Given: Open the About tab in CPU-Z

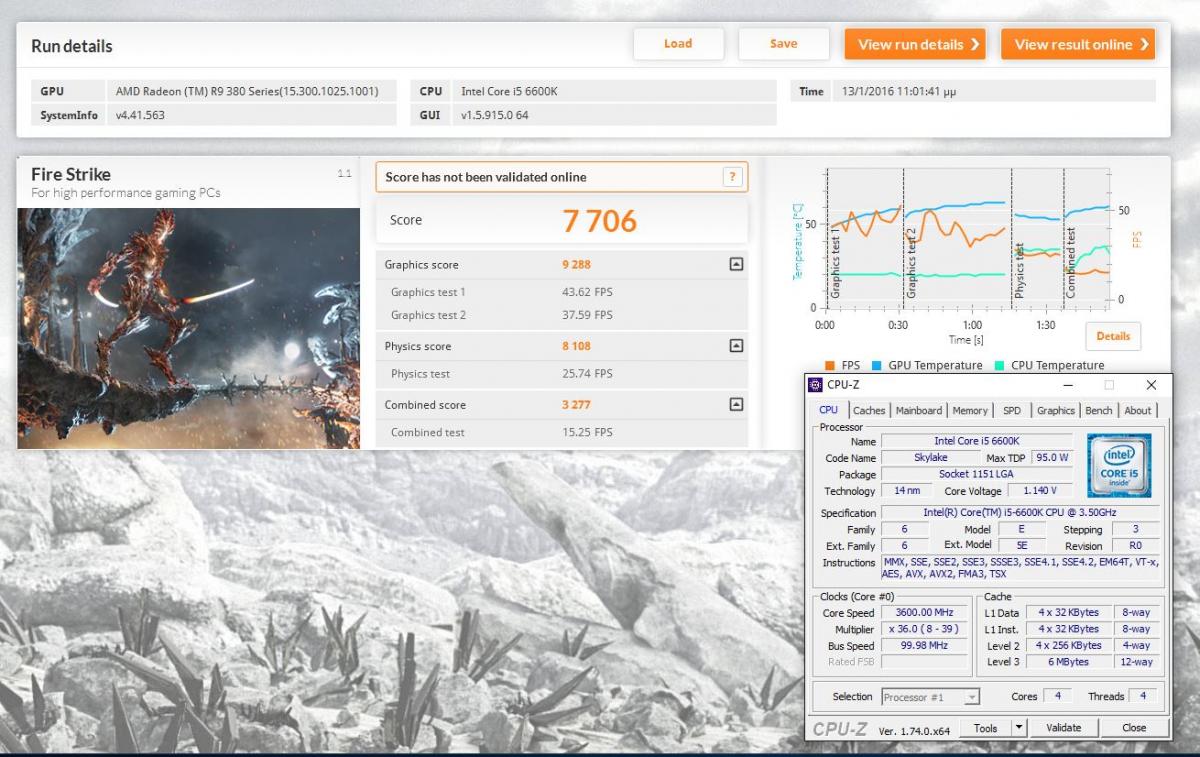Looking at the screenshot, I should (1138, 410).
